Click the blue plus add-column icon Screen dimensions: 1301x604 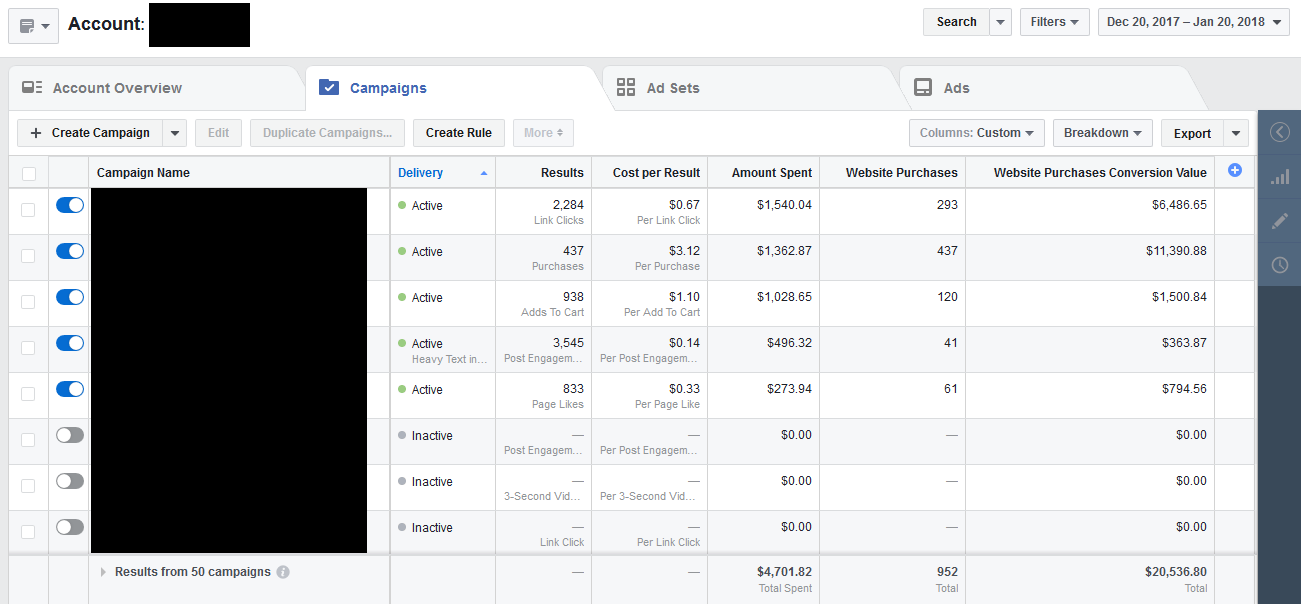(1234, 171)
